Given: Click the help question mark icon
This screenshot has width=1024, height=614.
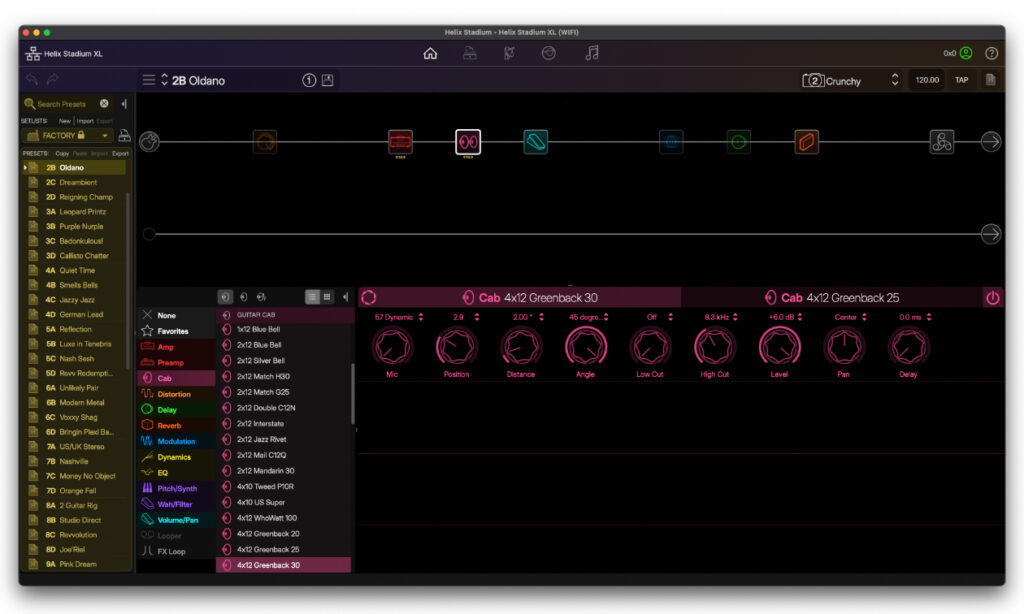Looking at the screenshot, I should coord(991,53).
